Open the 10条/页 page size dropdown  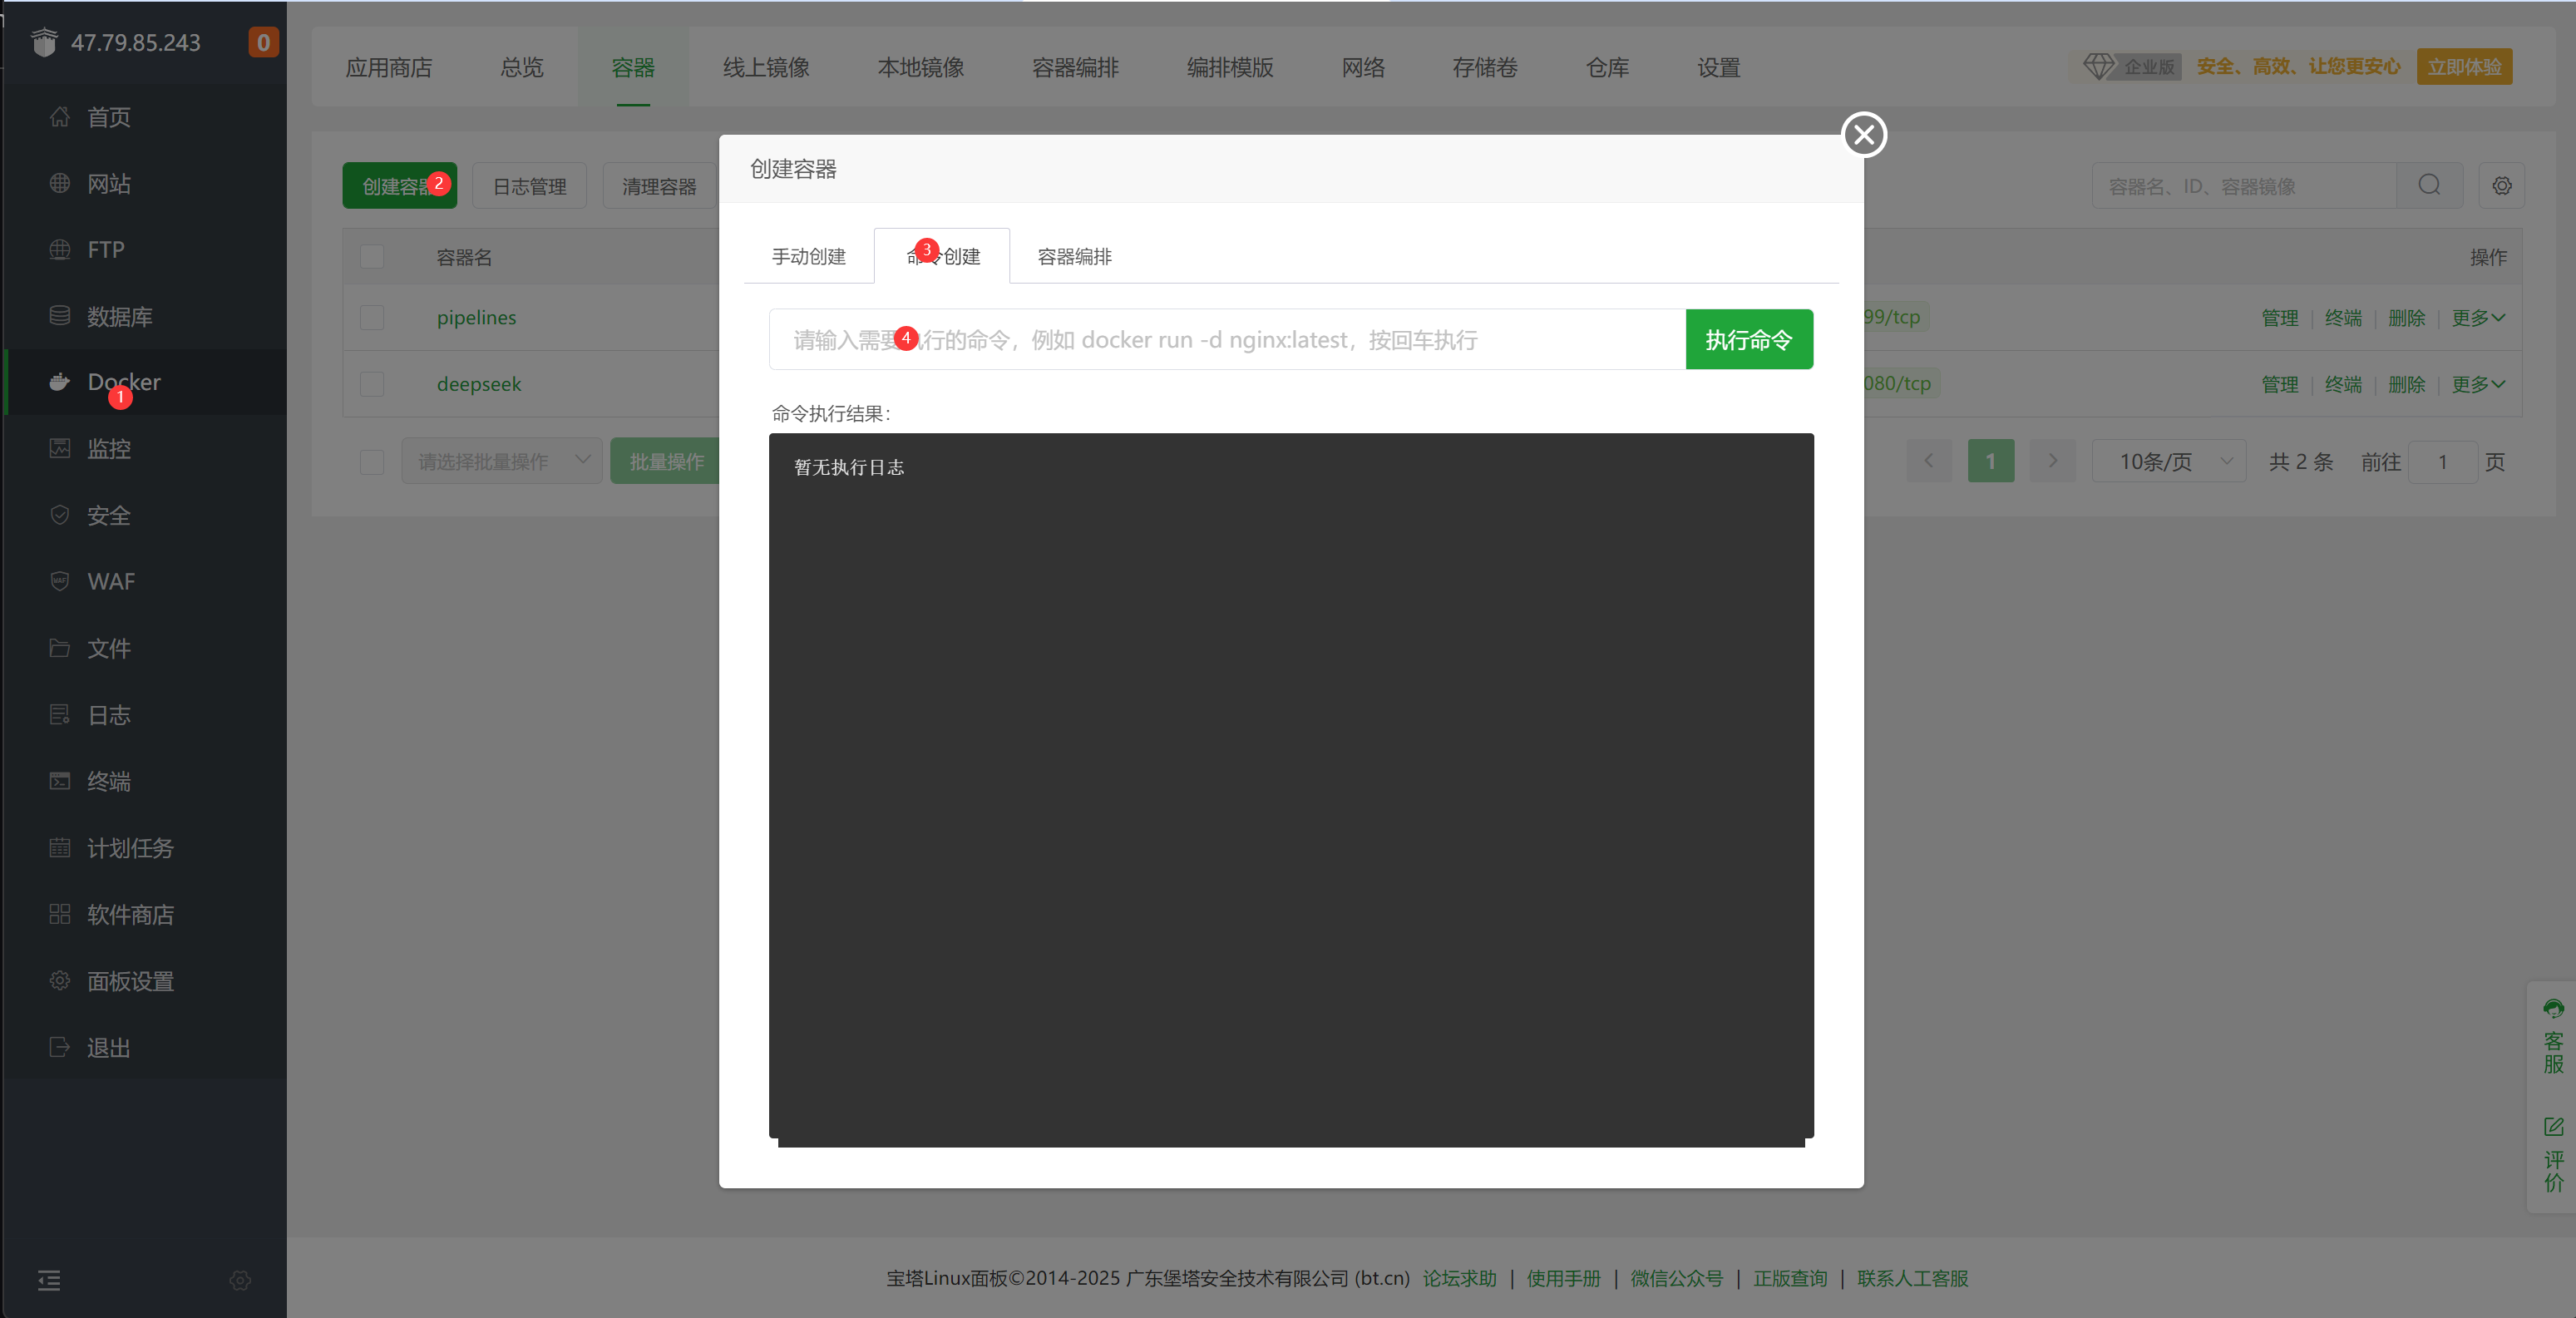[2169, 461]
